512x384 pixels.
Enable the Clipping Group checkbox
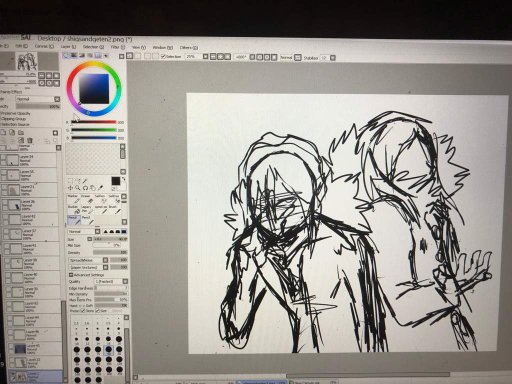pos(2,119)
